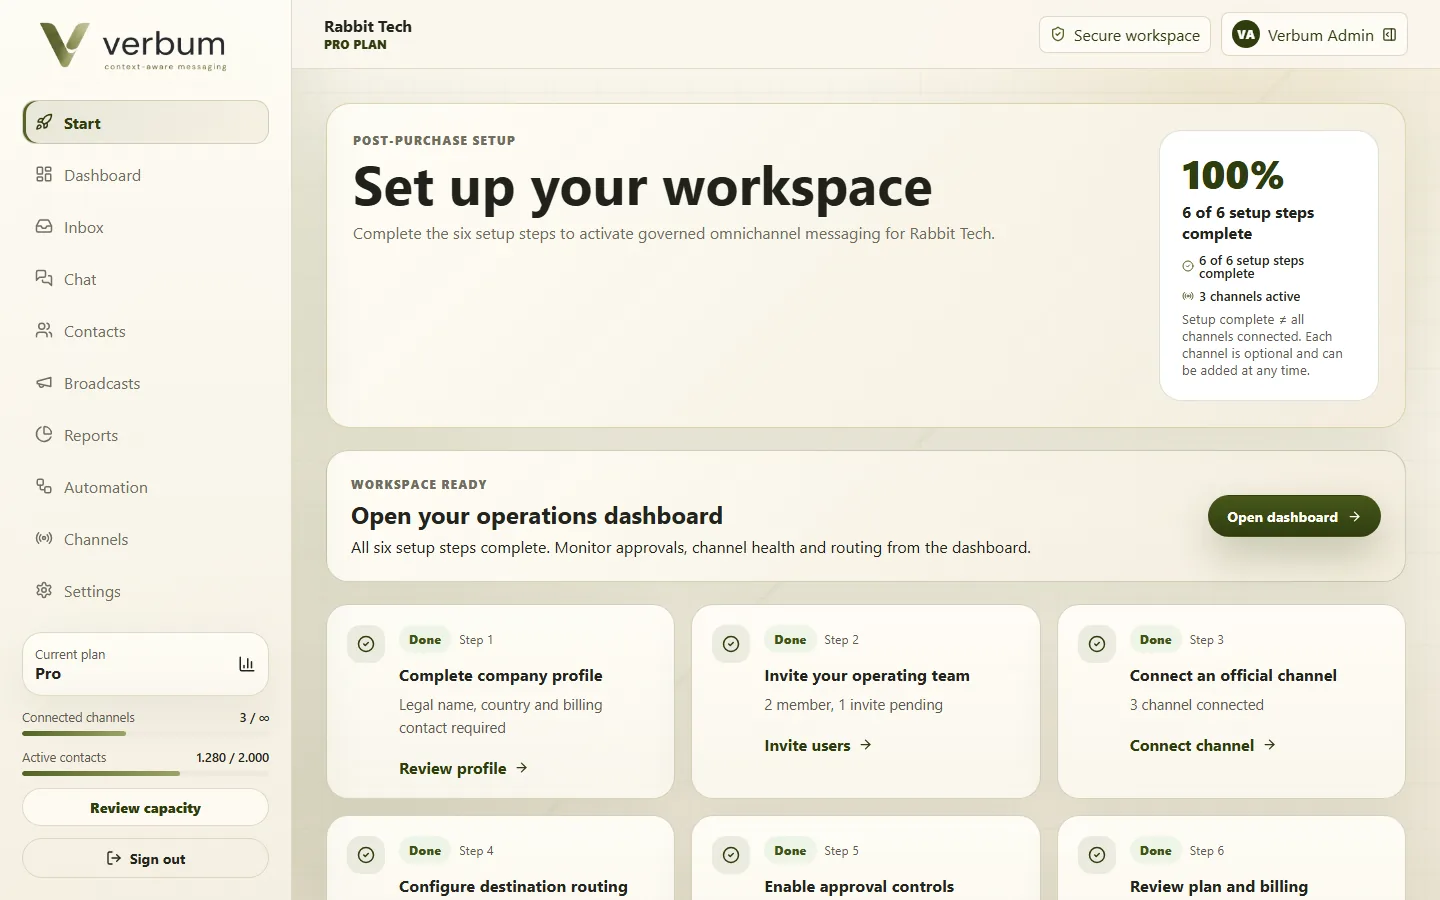Click the Connect an official channel heading
1440x900 pixels.
(x=1233, y=676)
